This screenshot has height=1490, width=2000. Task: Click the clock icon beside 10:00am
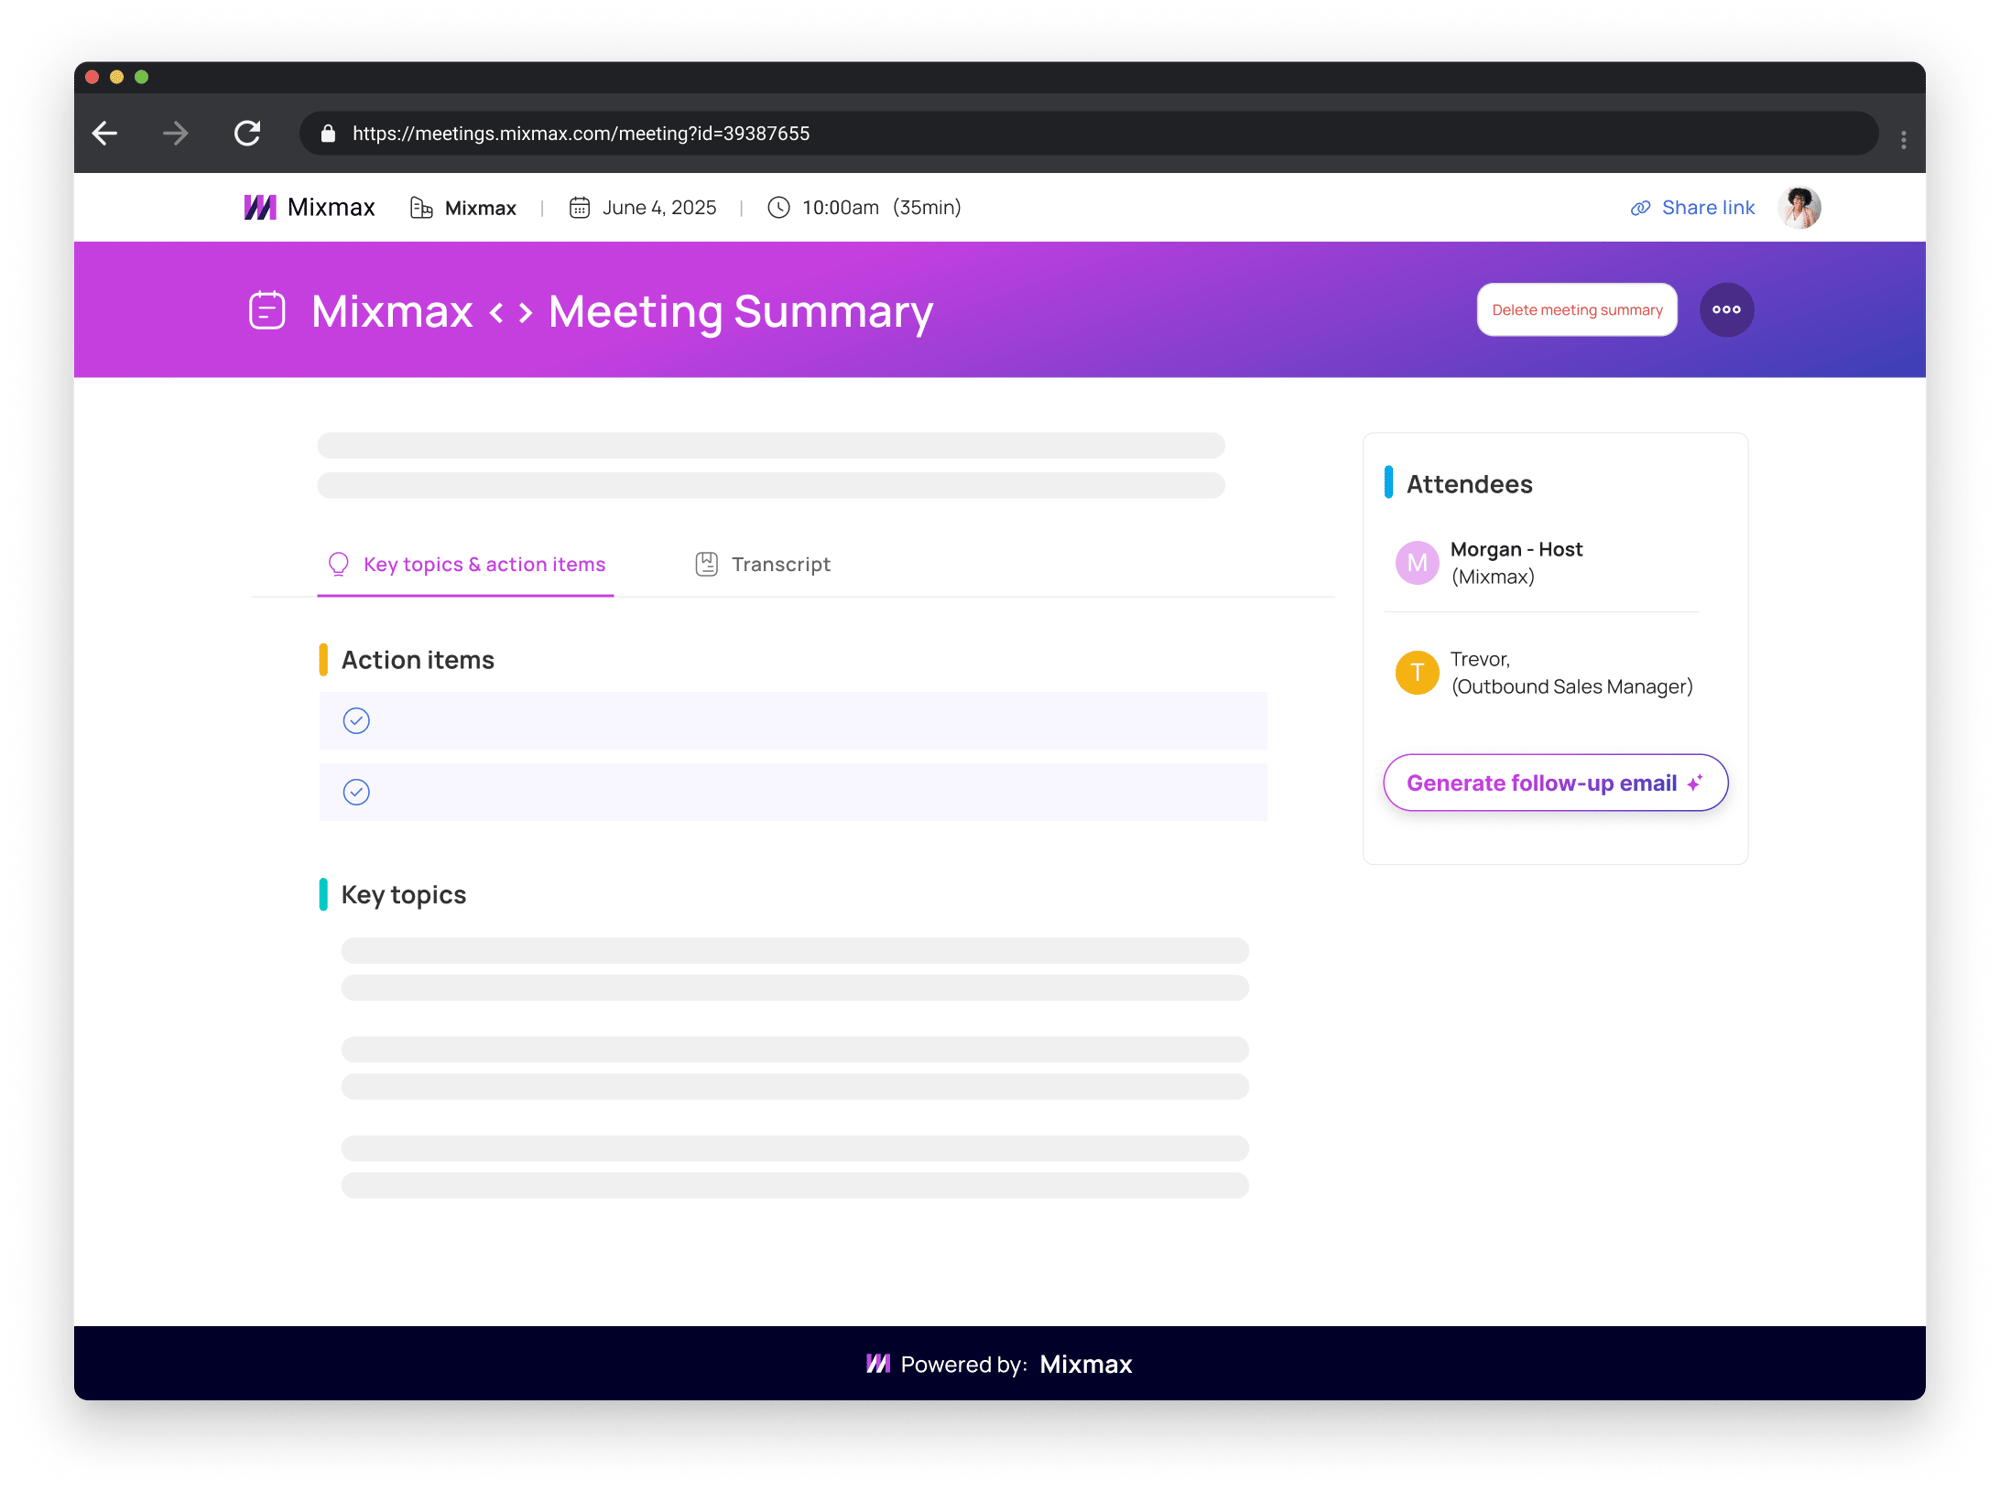point(778,207)
